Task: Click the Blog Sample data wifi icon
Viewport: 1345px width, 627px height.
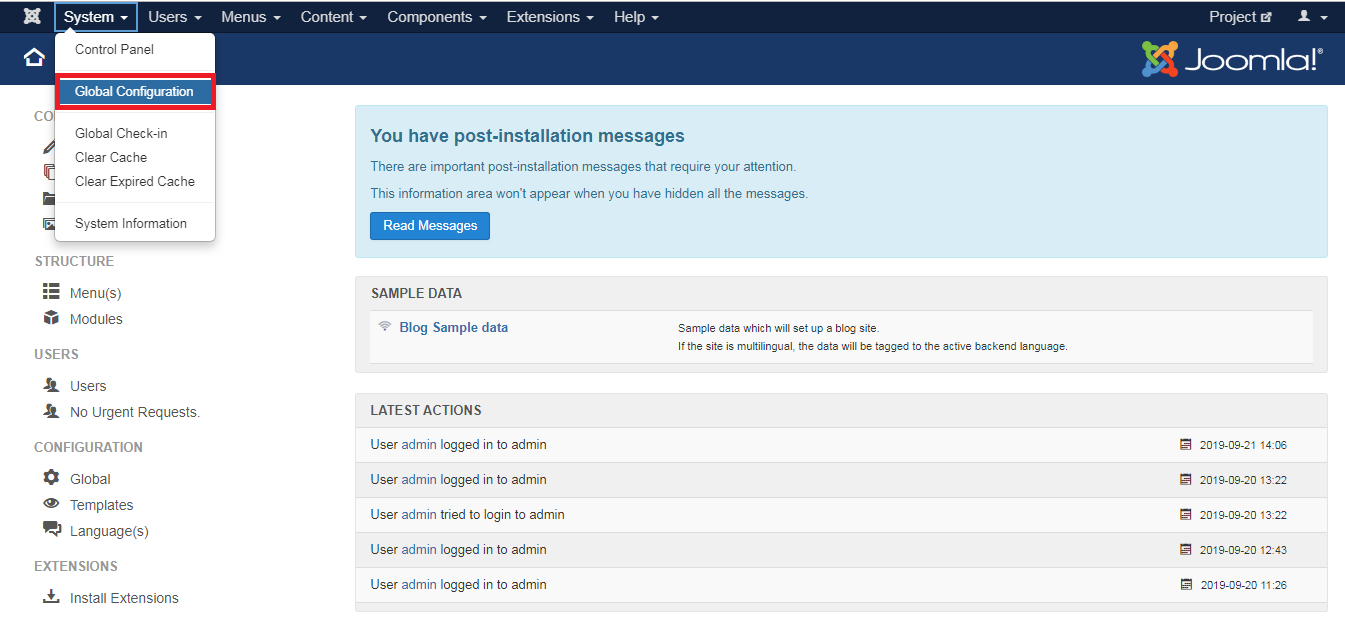Action: point(385,326)
